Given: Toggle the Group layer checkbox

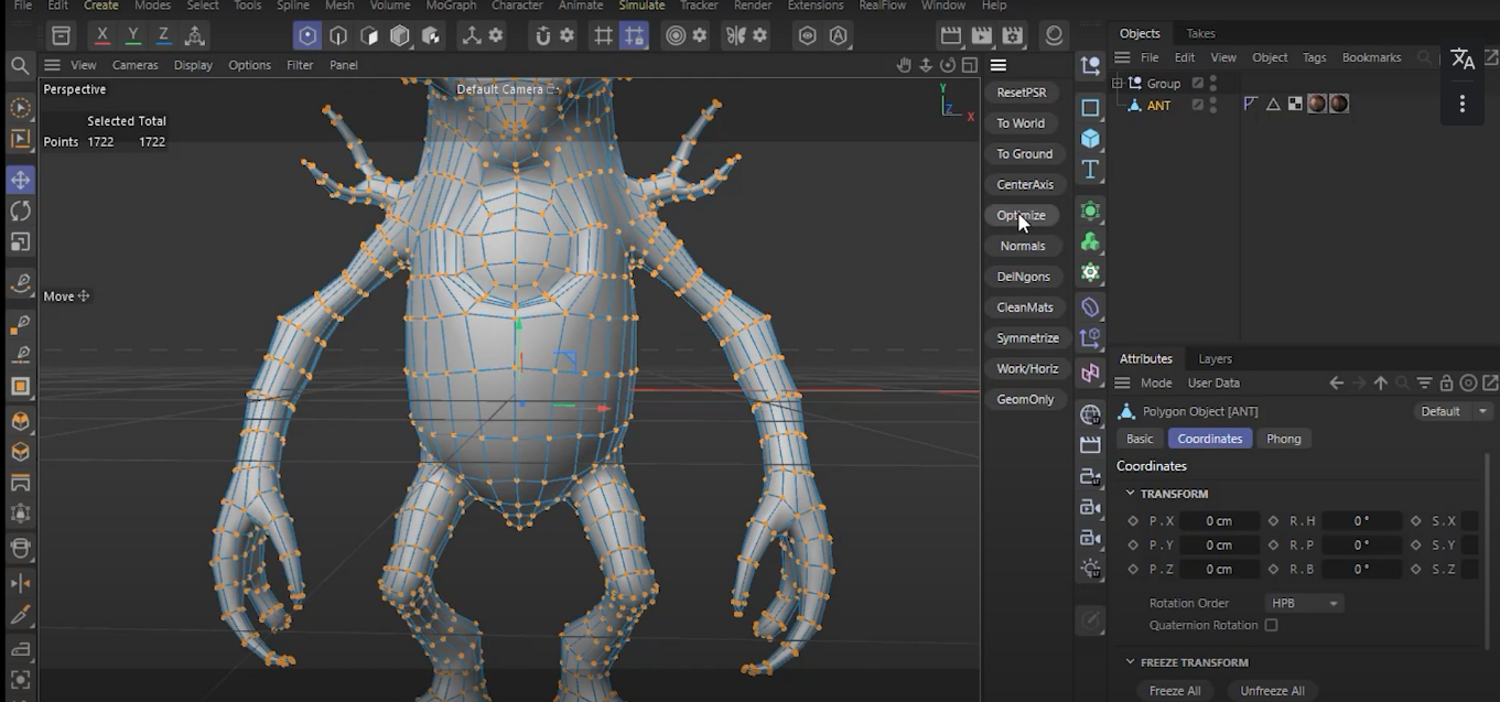Looking at the screenshot, I should 1197,83.
